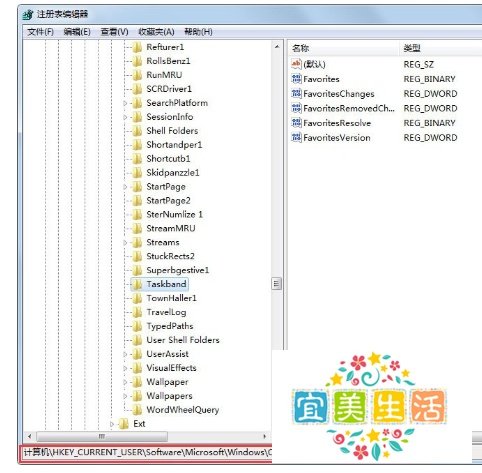Click the StuckRects2 folder icon
The width and height of the screenshot is (482, 473).
(x=137, y=256)
